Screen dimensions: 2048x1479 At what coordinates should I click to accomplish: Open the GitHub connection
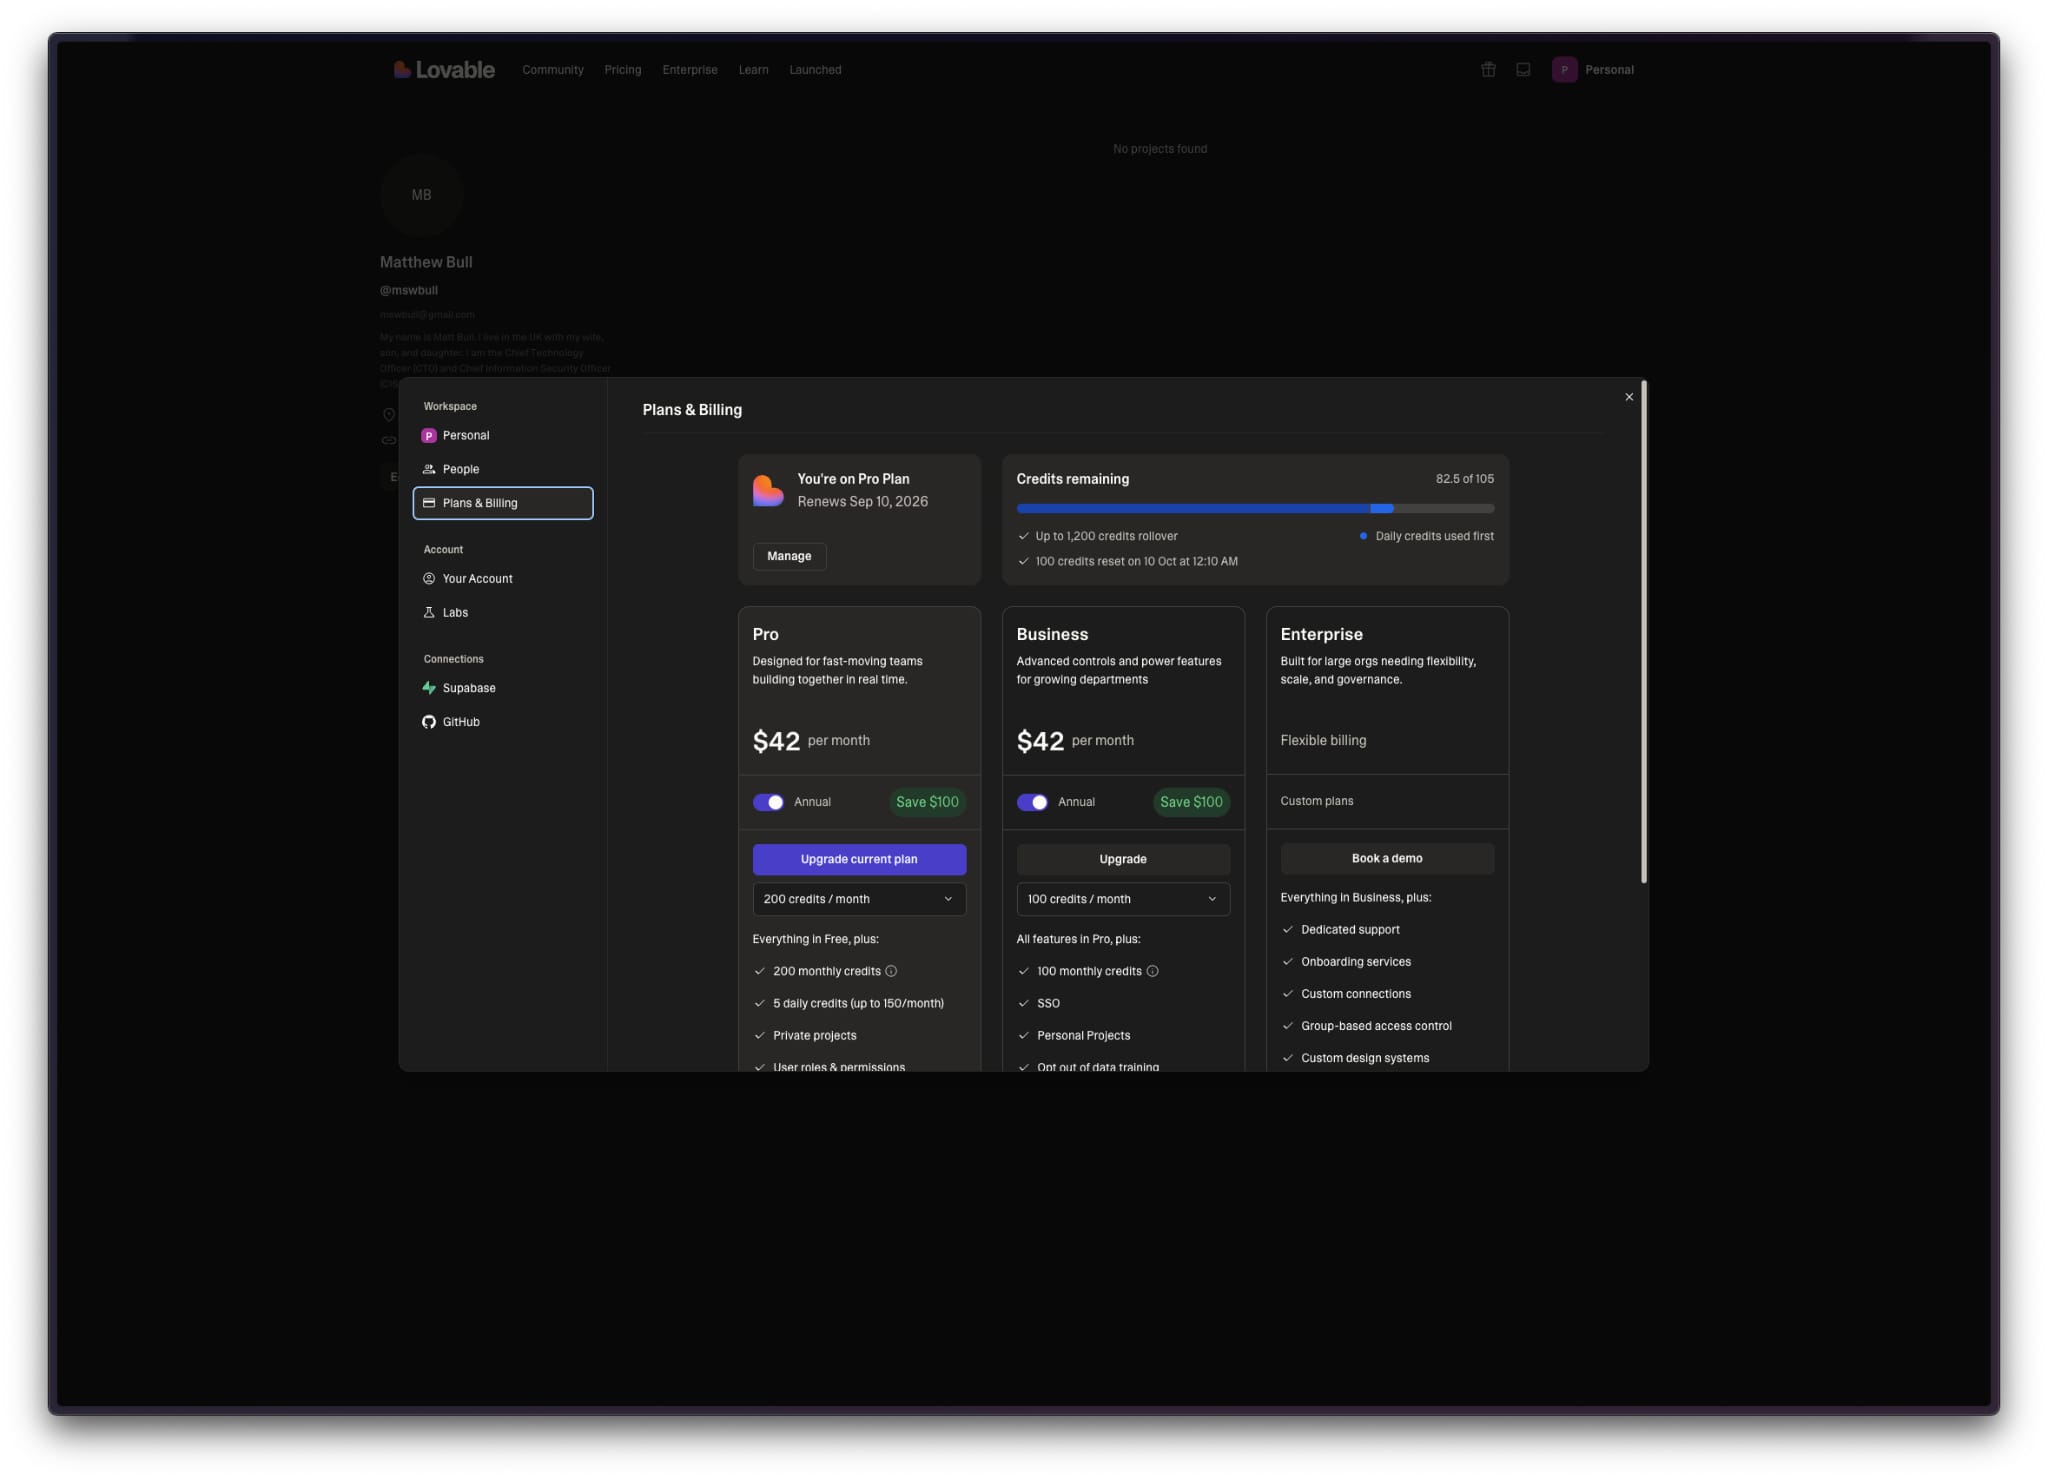461,721
